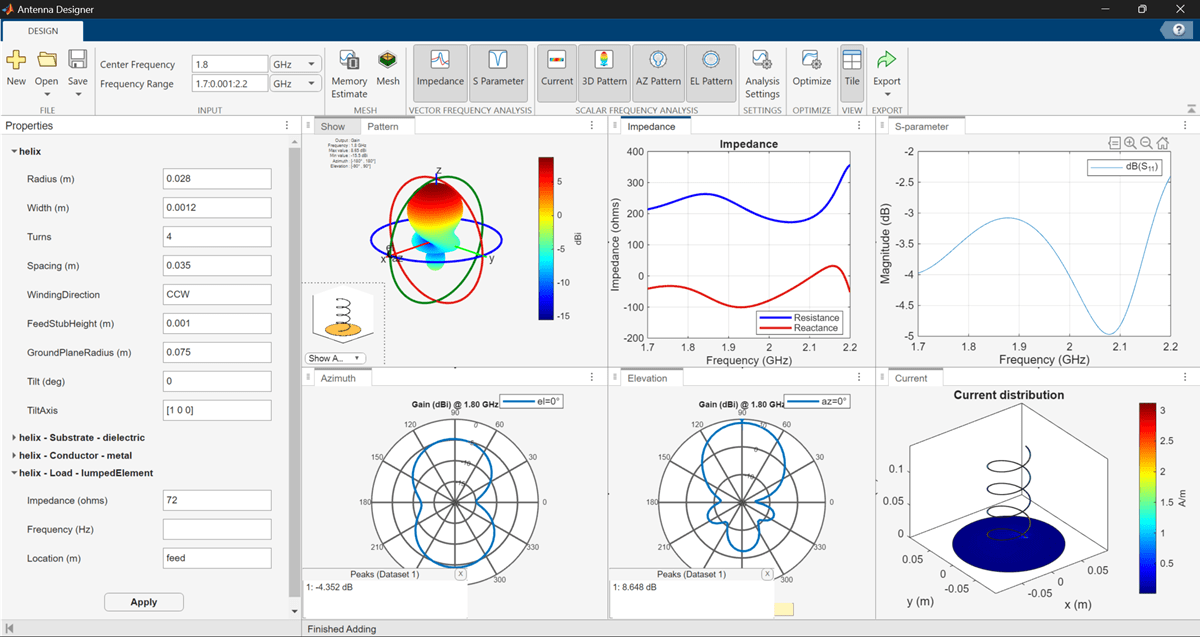The width and height of the screenshot is (1200, 637).
Task: Collapse the helix properties section
Action: [14, 152]
